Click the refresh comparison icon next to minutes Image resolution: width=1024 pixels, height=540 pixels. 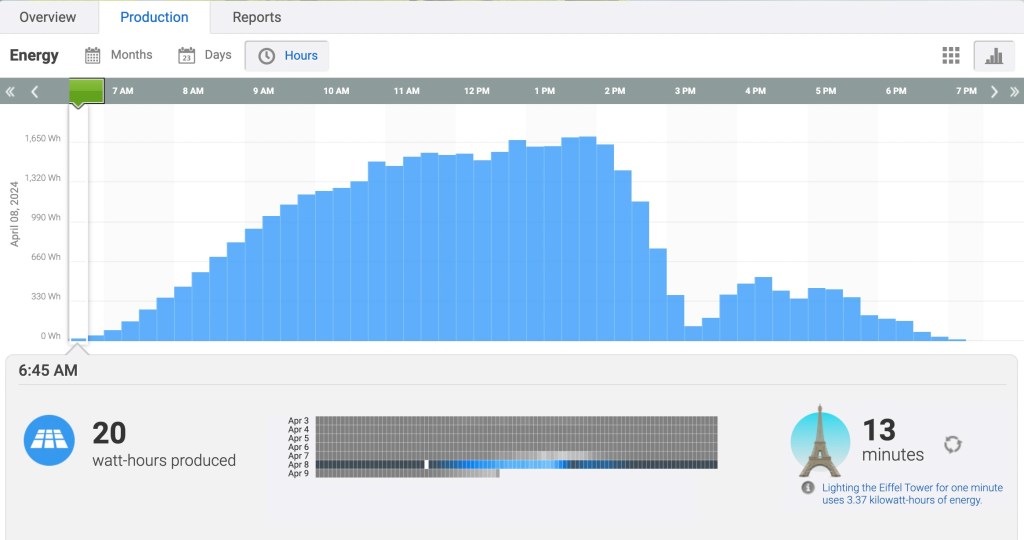coord(952,444)
